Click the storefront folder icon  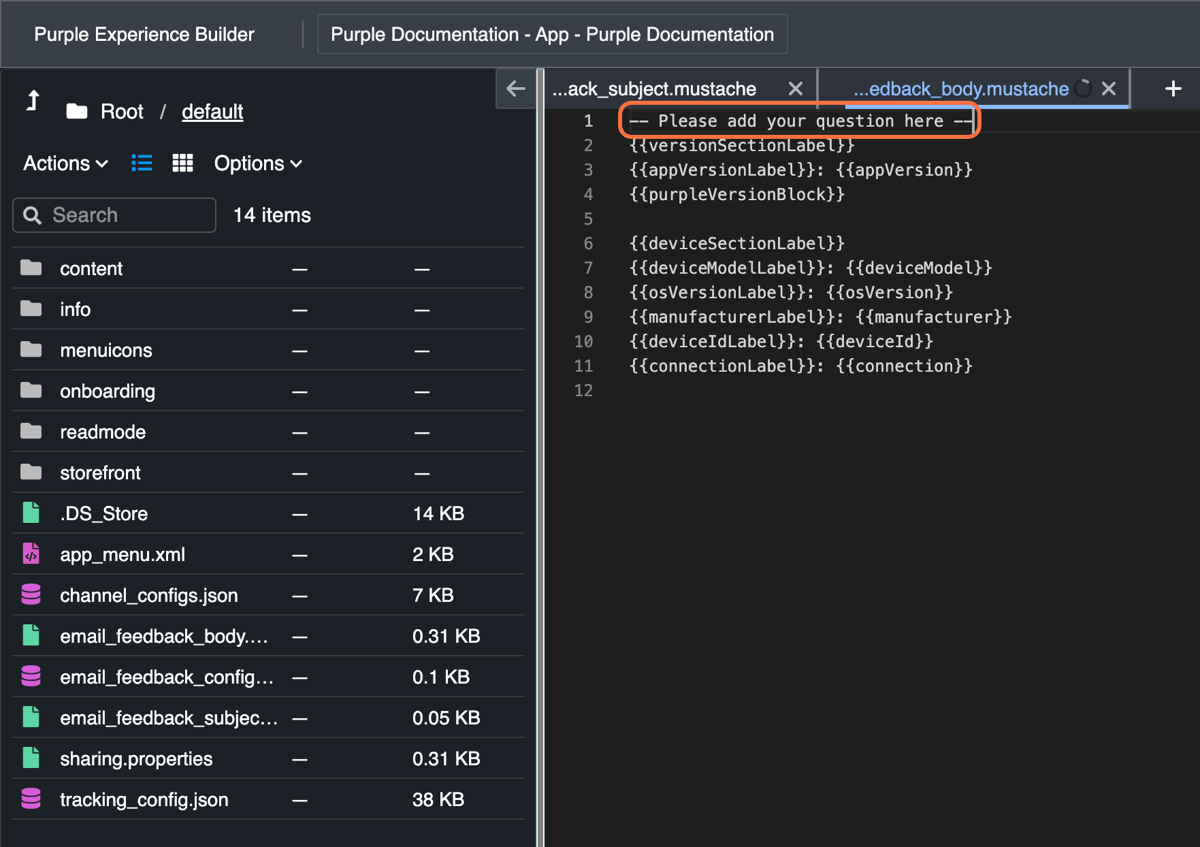pos(31,472)
